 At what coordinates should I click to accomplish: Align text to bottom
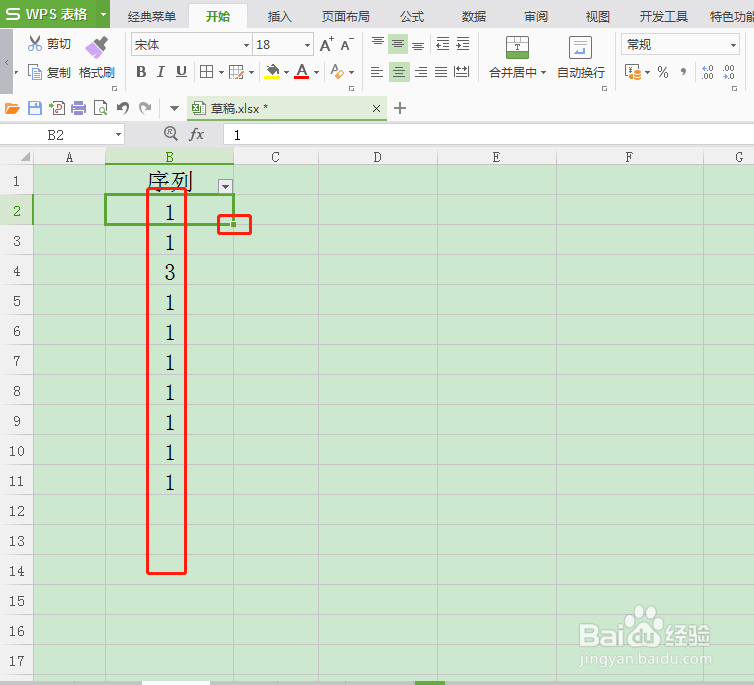[418, 44]
